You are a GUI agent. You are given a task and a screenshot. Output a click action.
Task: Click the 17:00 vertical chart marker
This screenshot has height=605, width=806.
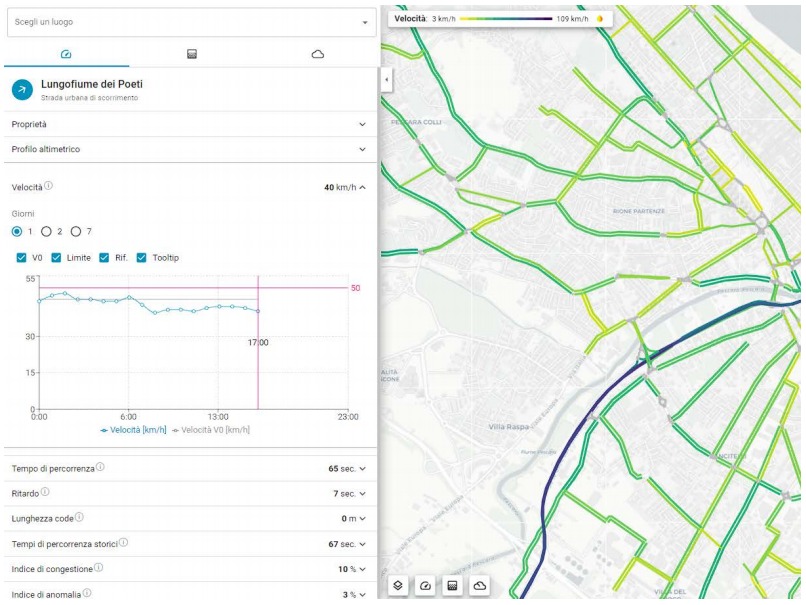(x=258, y=342)
